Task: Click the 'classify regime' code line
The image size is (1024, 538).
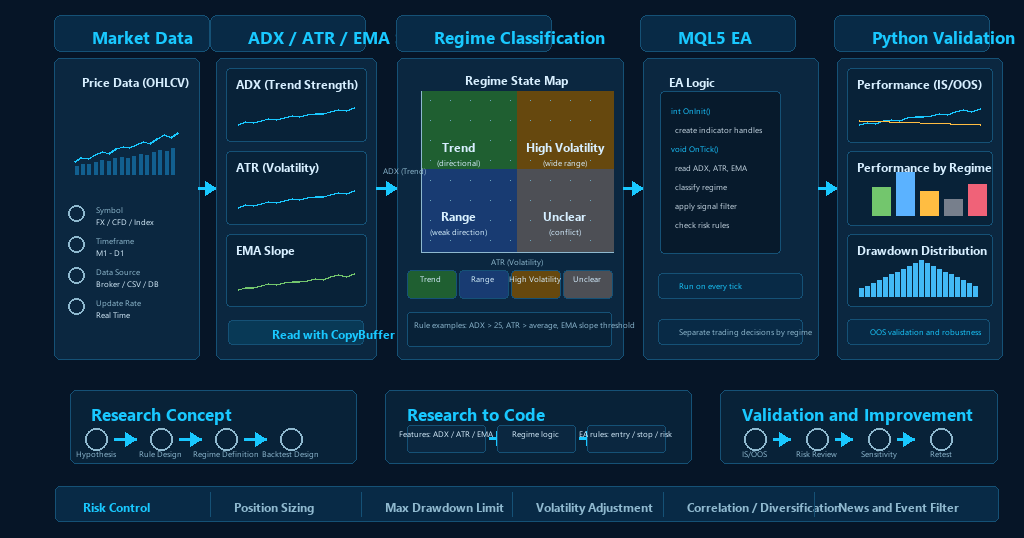Action: coord(701,187)
